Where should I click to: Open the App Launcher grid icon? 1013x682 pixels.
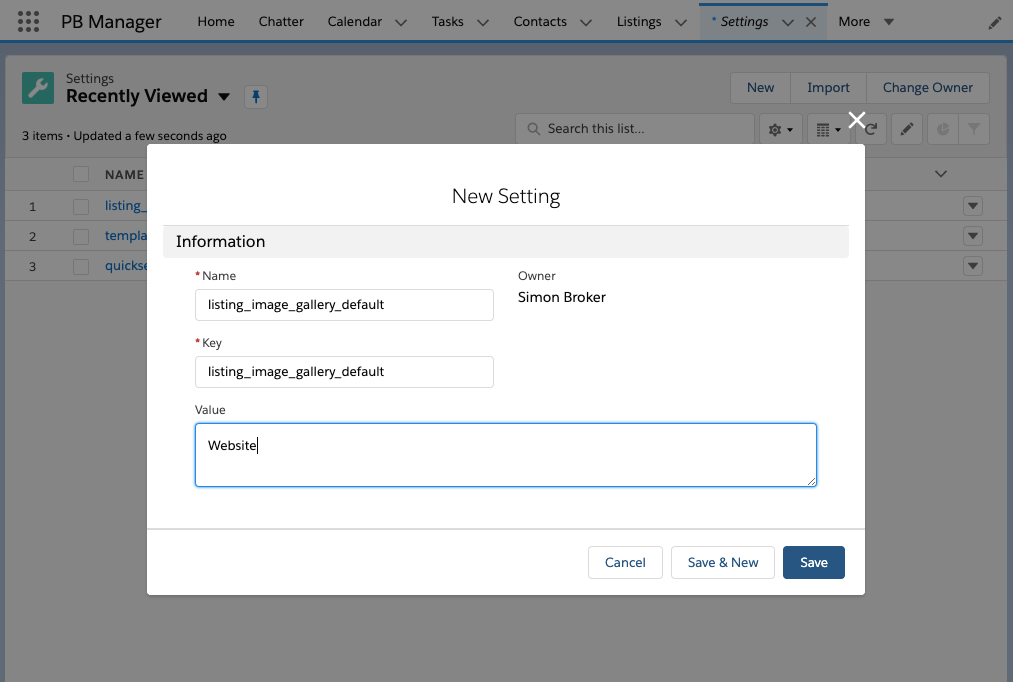click(28, 21)
